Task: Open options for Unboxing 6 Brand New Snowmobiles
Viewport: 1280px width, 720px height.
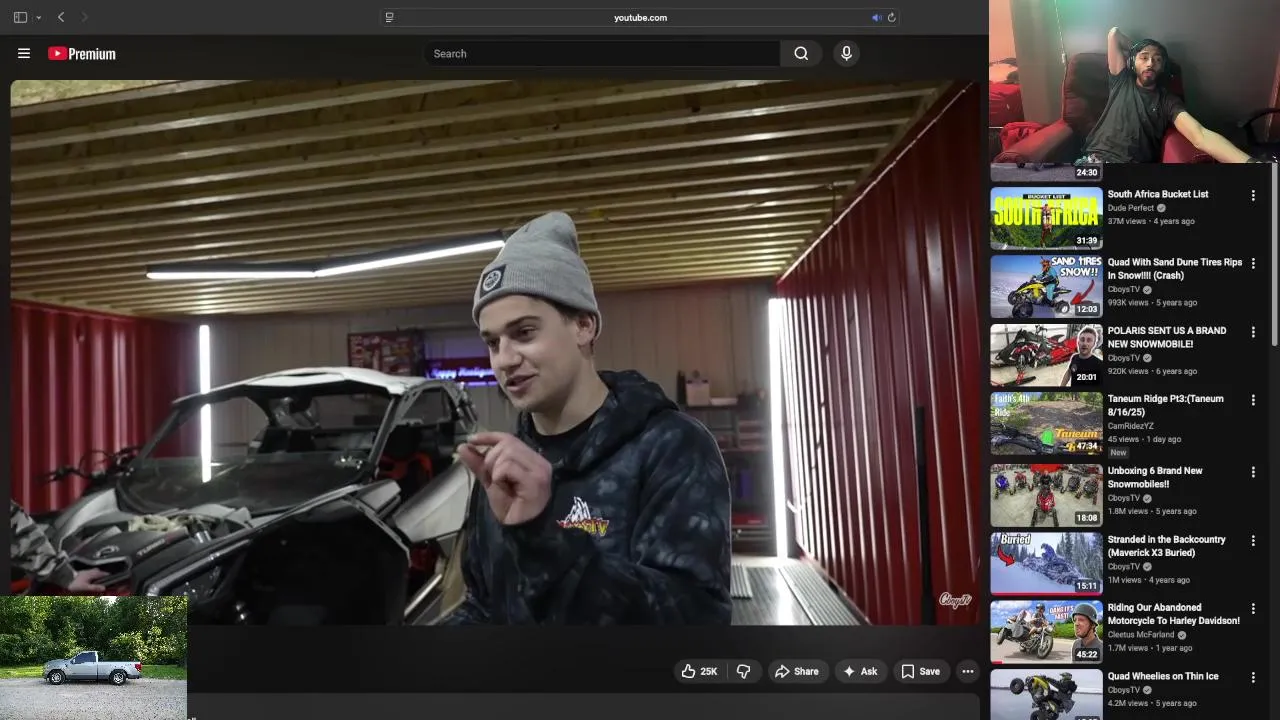Action: 1252,472
